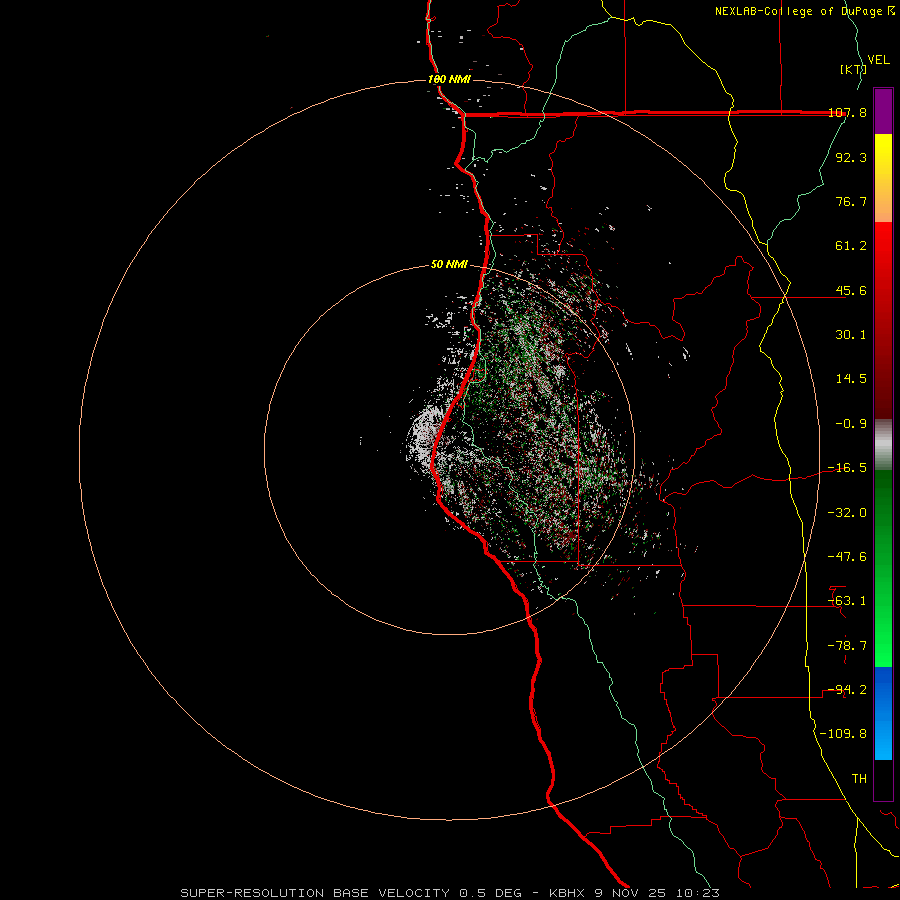Screen dimensions: 900x900
Task: Pick the yellow-orange segment of velocity scale
Action: click(883, 178)
